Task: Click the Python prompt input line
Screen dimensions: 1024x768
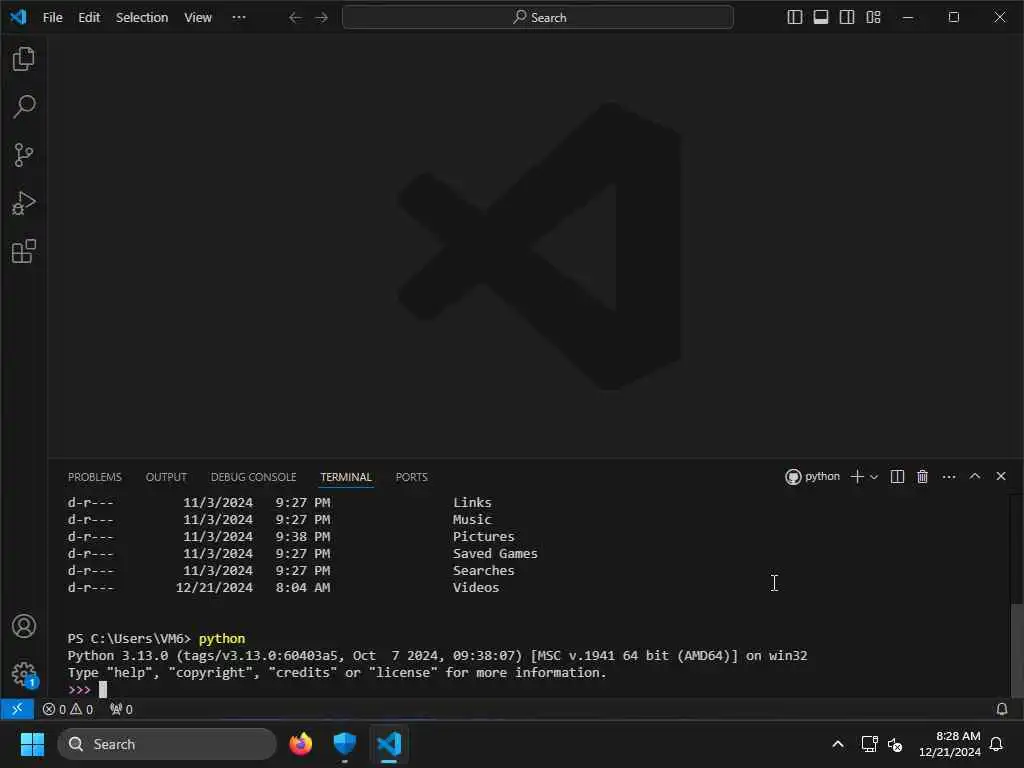Action: coord(536,690)
